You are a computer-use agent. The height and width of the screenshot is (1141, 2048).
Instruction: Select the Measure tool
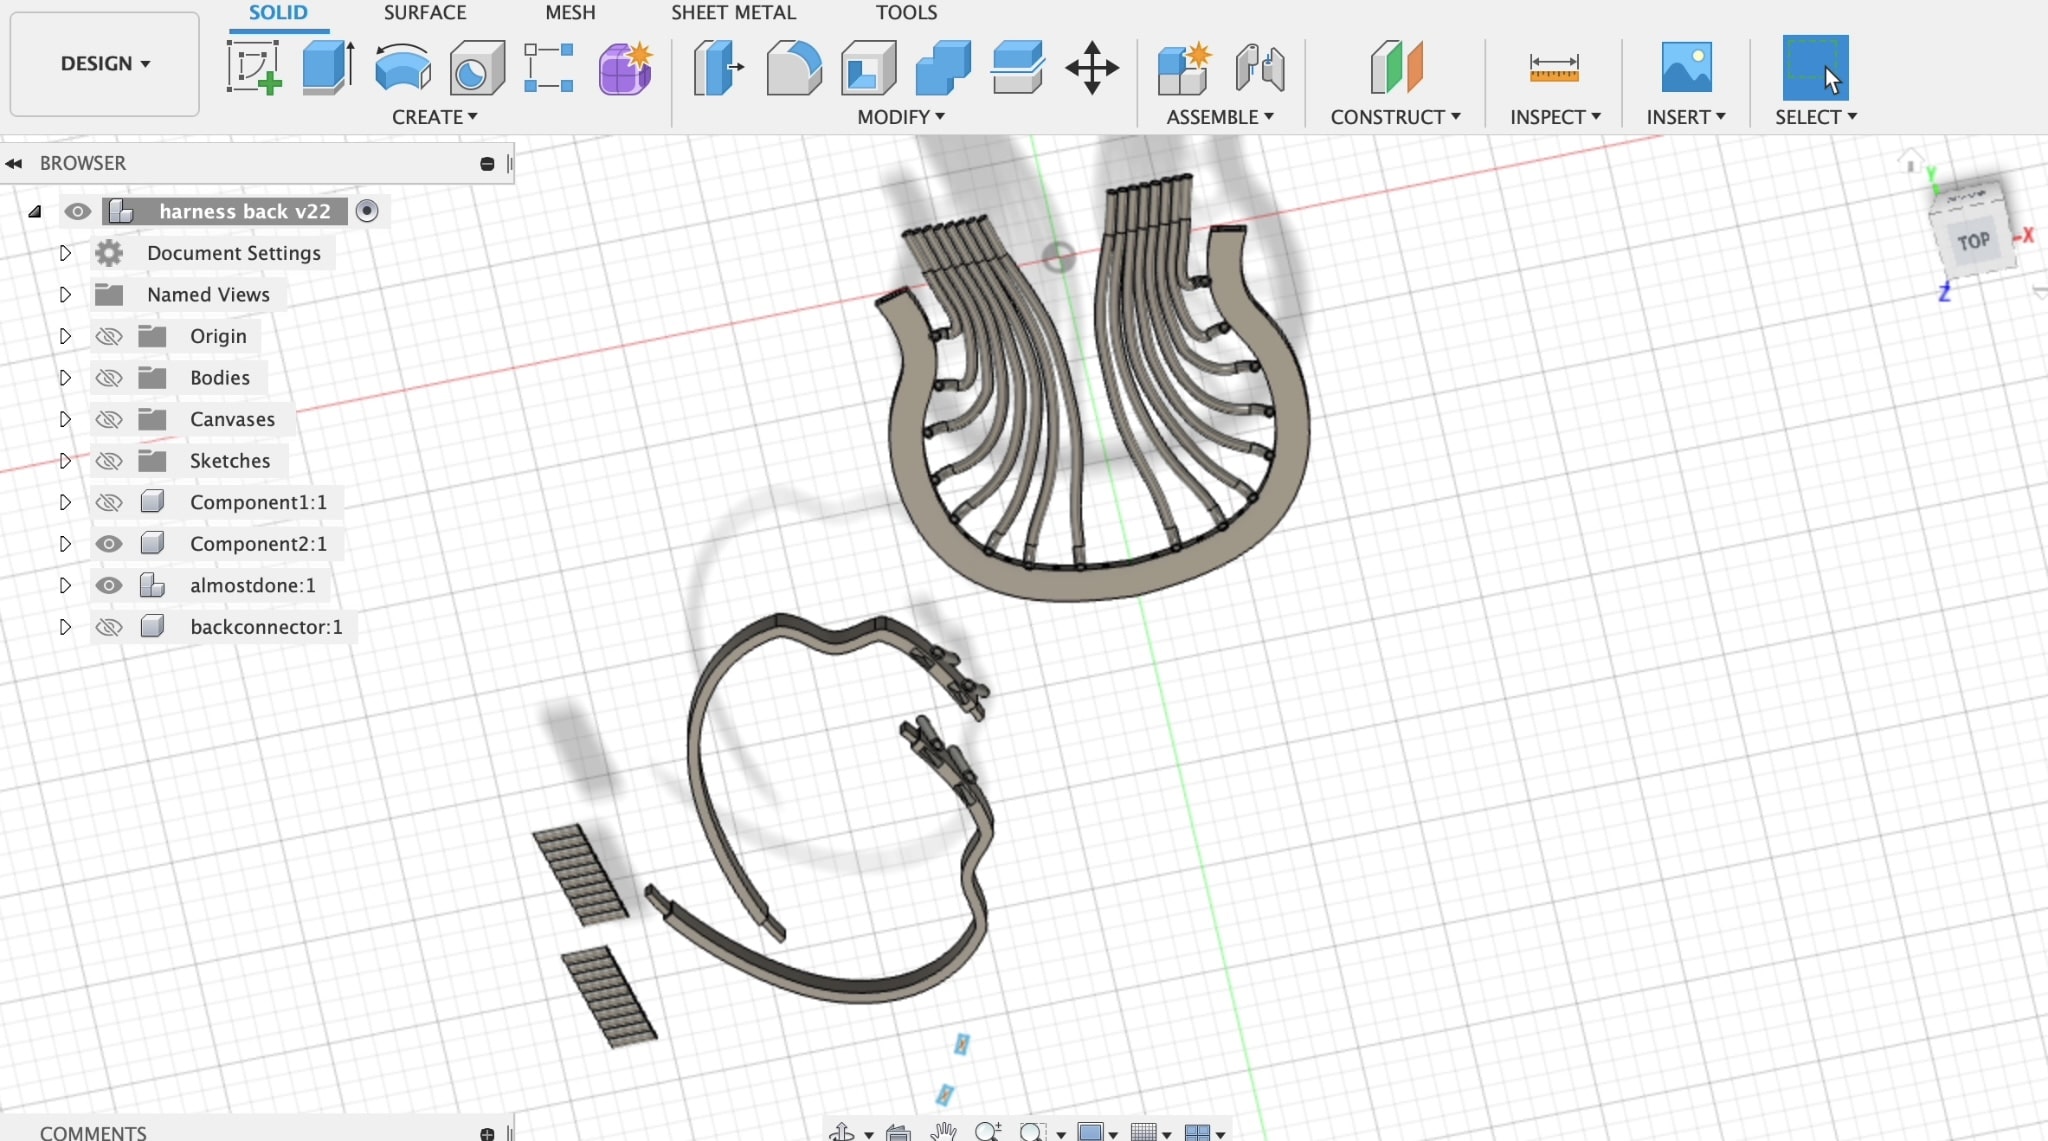[1554, 68]
